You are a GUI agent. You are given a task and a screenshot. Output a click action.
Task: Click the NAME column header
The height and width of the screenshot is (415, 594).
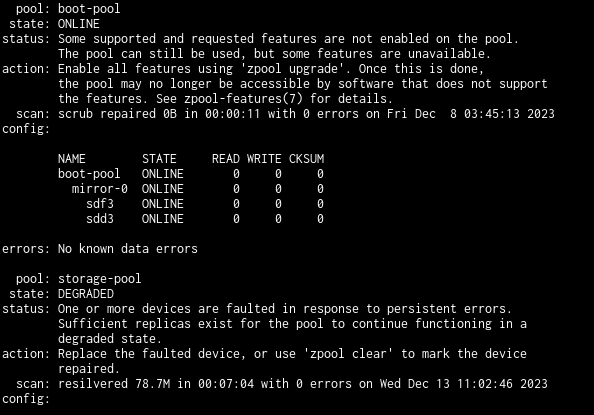[72, 159]
